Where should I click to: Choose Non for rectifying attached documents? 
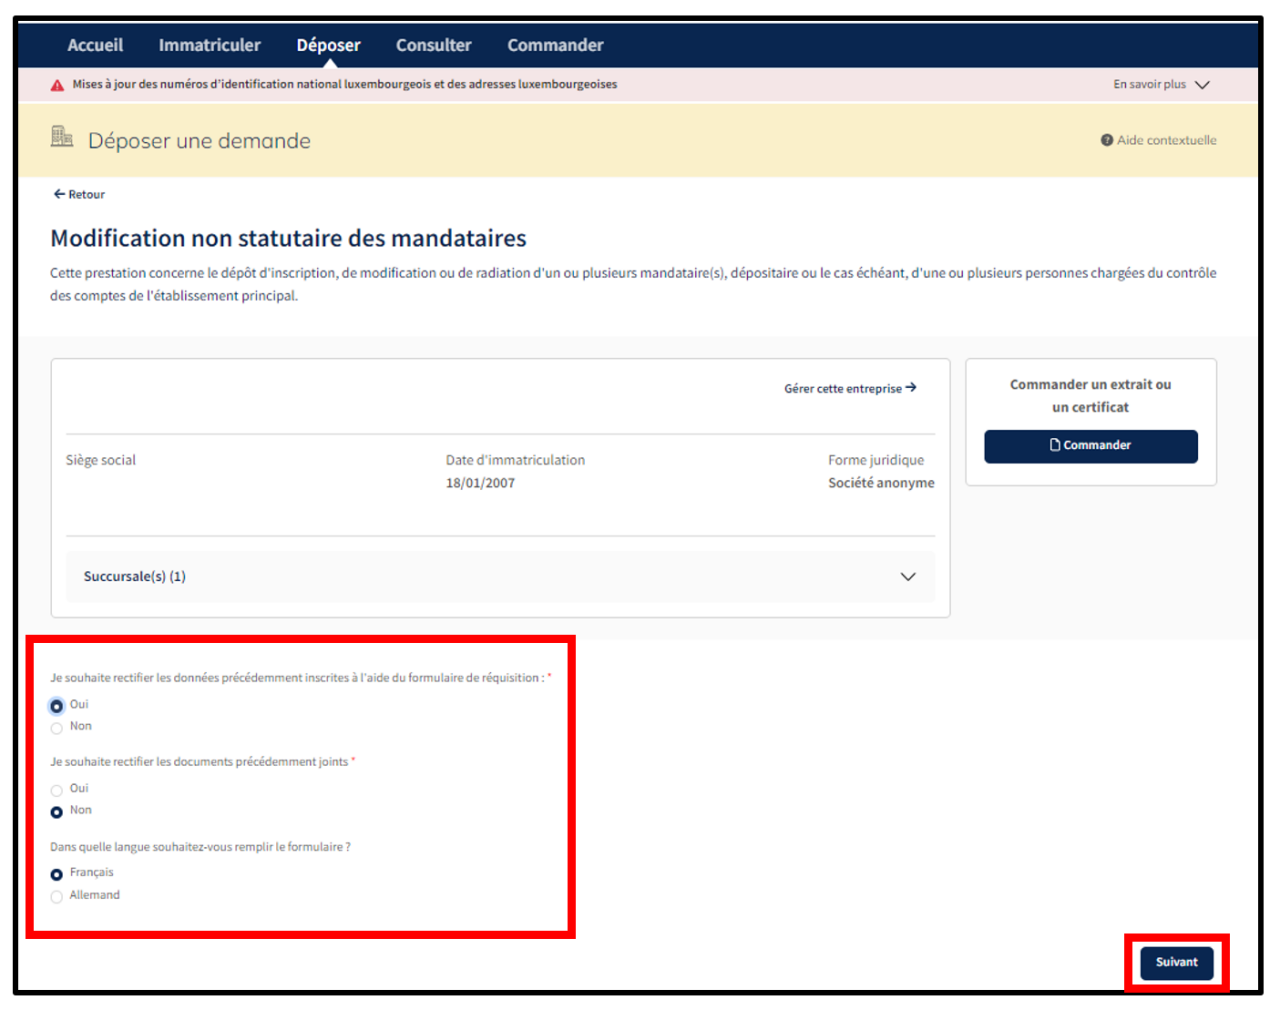click(x=57, y=812)
